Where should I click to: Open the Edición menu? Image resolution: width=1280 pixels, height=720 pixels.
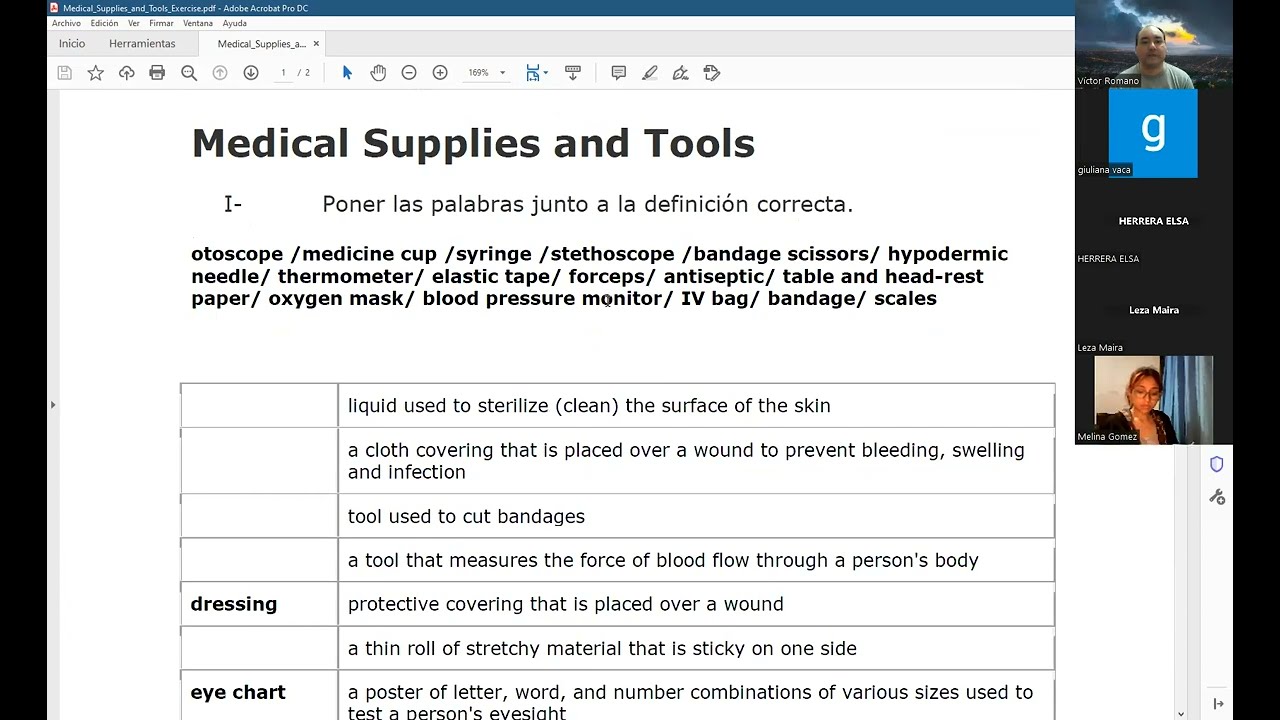[x=104, y=23]
